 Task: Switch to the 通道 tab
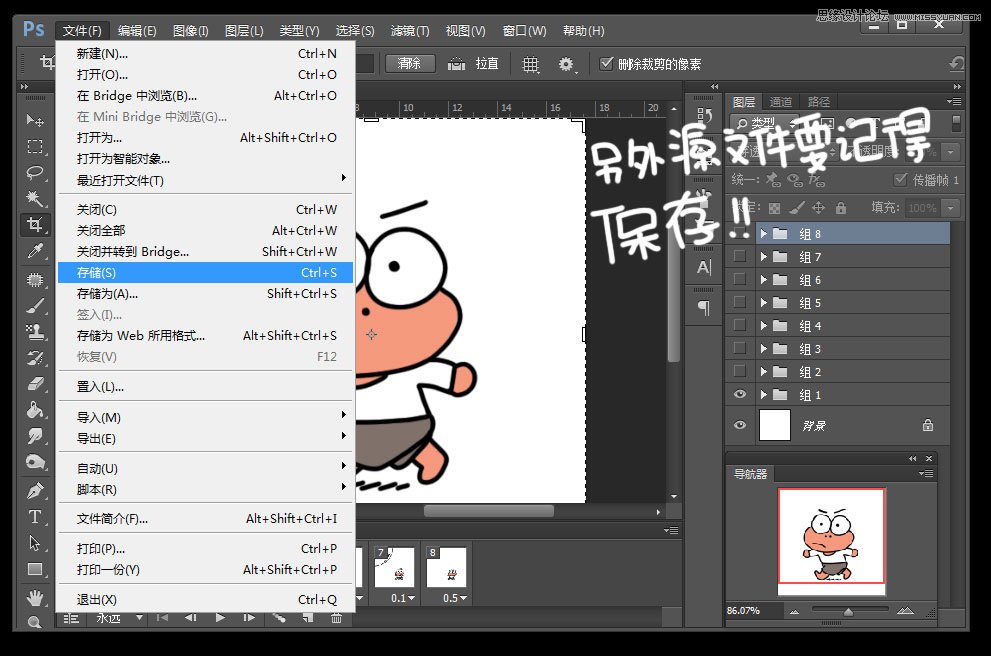pyautogui.click(x=781, y=102)
